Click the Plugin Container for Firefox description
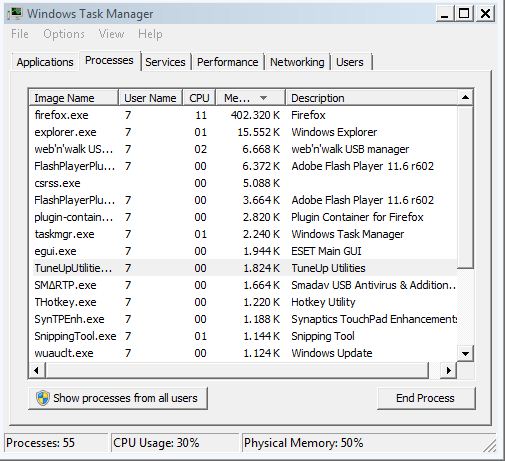 coord(357,217)
